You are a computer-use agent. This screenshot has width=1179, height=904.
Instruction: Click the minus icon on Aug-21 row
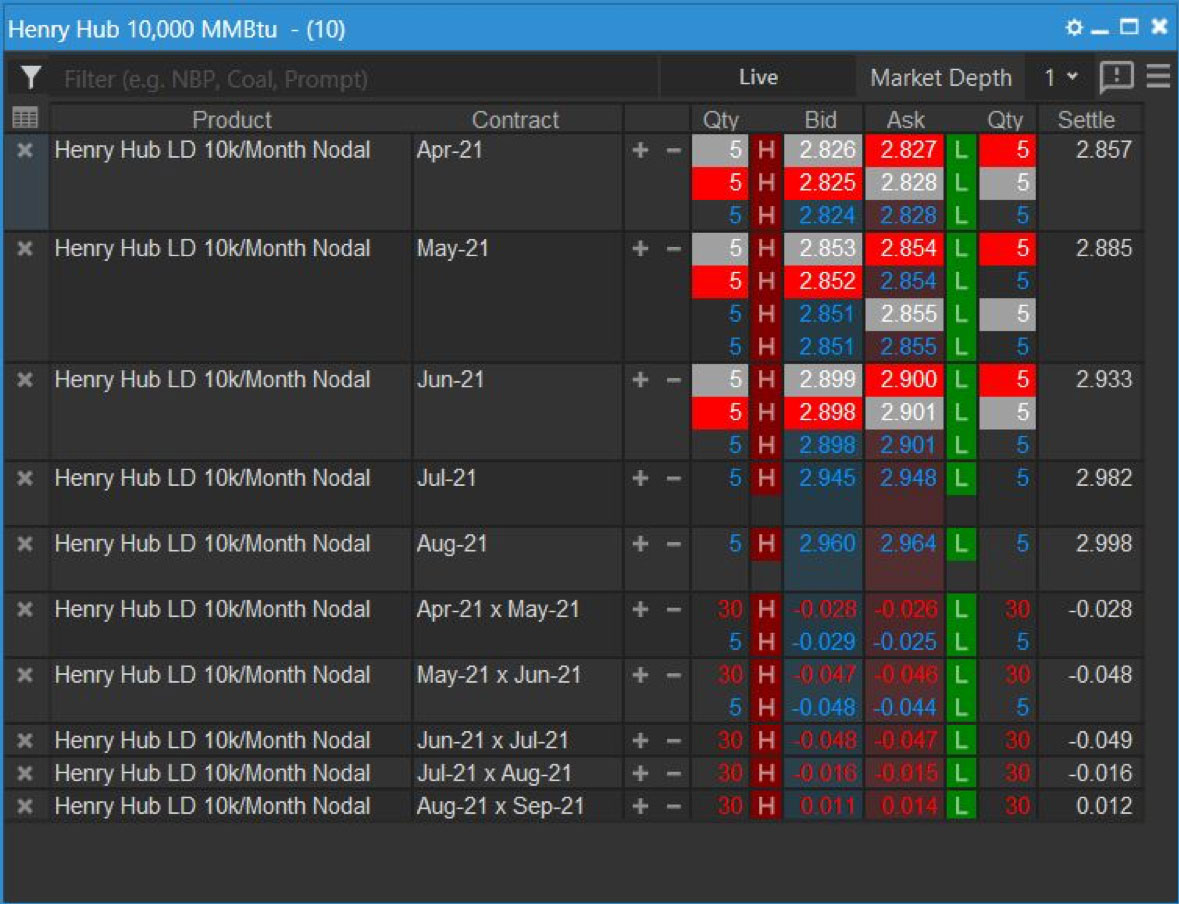[674, 544]
